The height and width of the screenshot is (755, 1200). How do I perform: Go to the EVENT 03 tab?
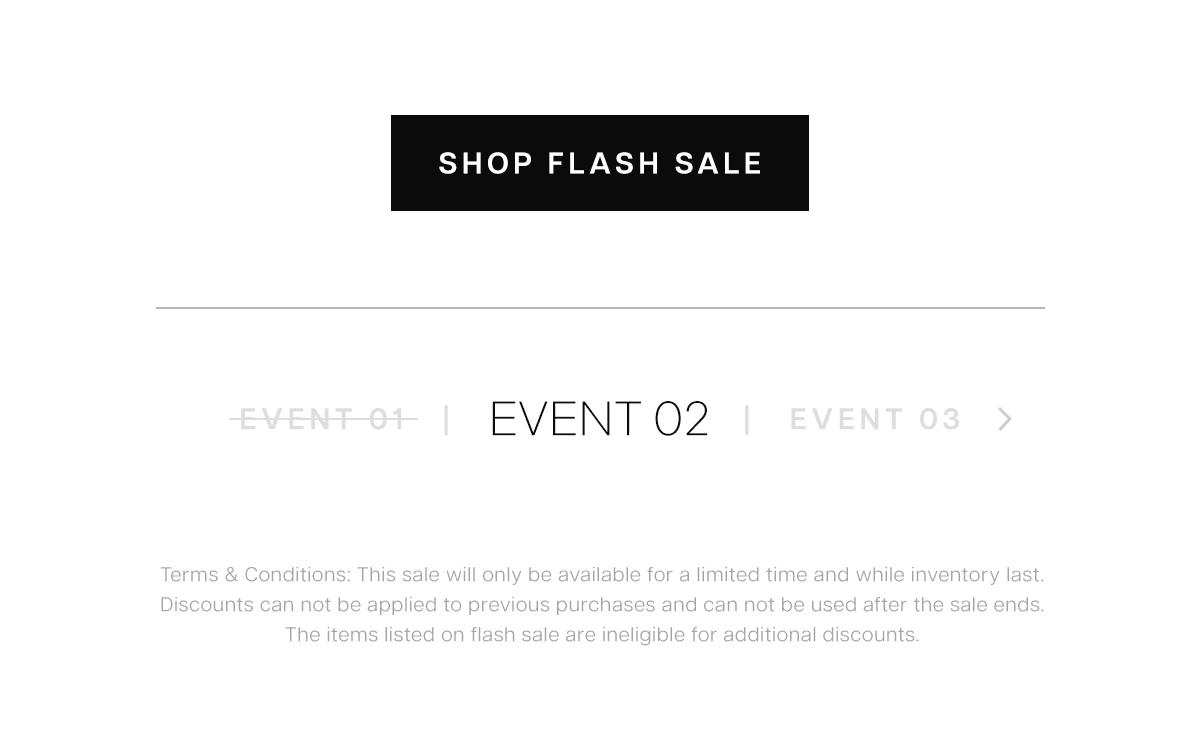(875, 419)
